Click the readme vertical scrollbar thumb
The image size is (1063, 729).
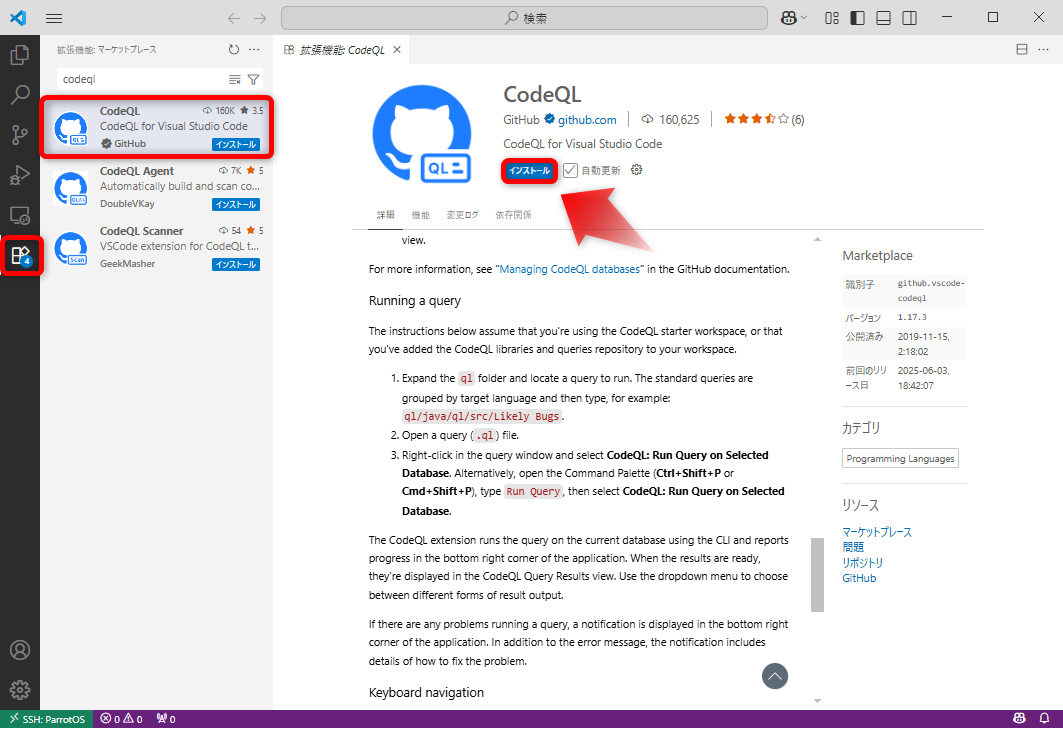pyautogui.click(x=818, y=575)
